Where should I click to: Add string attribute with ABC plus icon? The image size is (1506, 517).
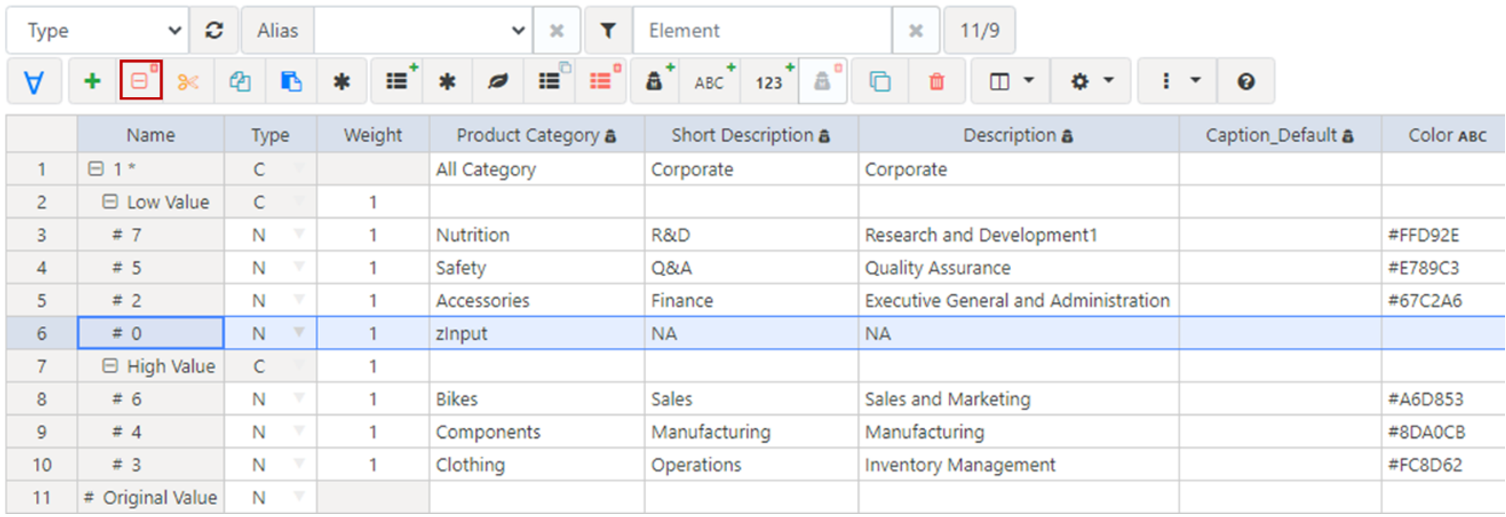[710, 82]
